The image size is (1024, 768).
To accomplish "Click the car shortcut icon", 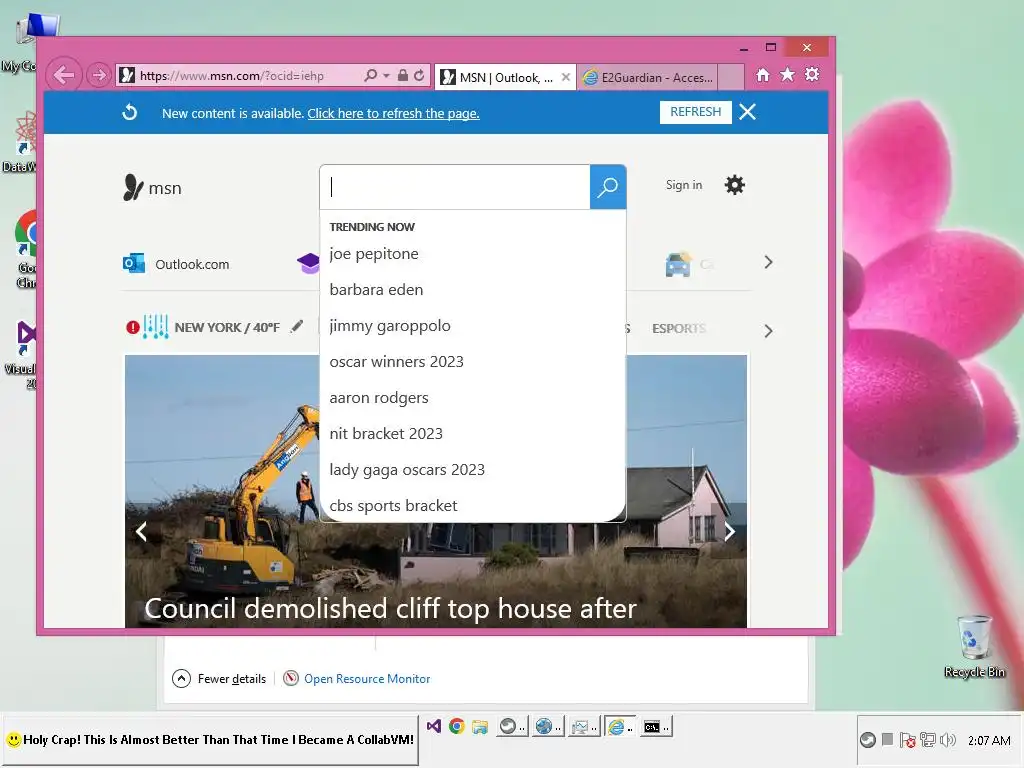I will coord(678,264).
